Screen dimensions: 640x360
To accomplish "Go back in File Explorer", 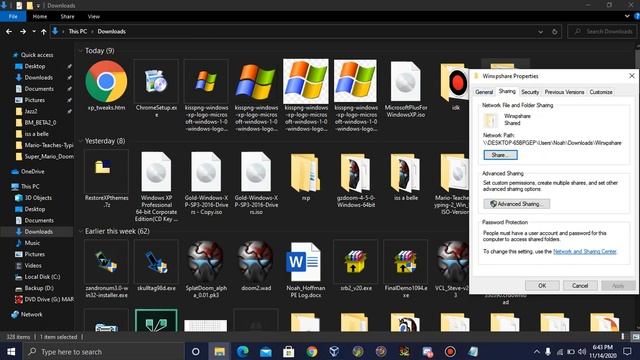I will click(x=9, y=31).
